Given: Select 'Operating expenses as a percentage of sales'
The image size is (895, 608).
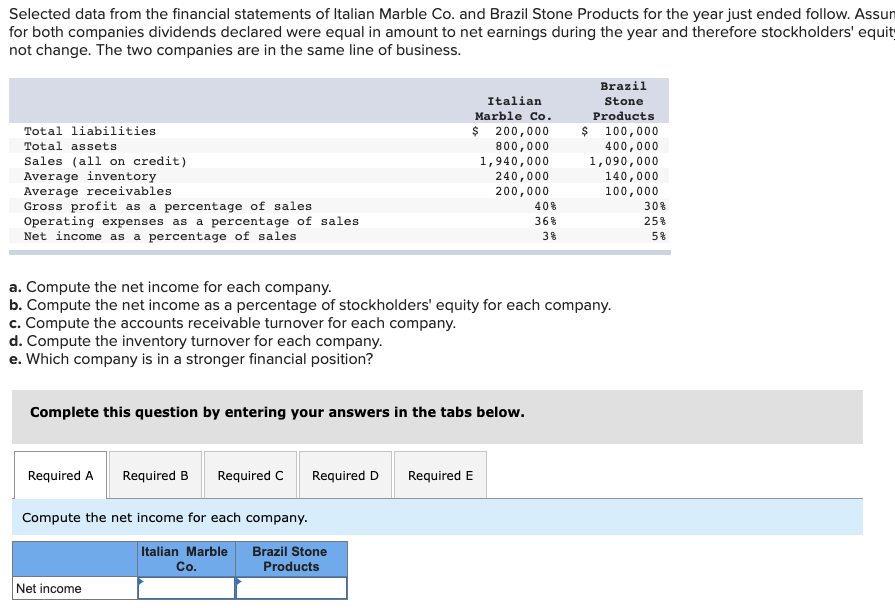Looking at the screenshot, I should coord(191,221).
